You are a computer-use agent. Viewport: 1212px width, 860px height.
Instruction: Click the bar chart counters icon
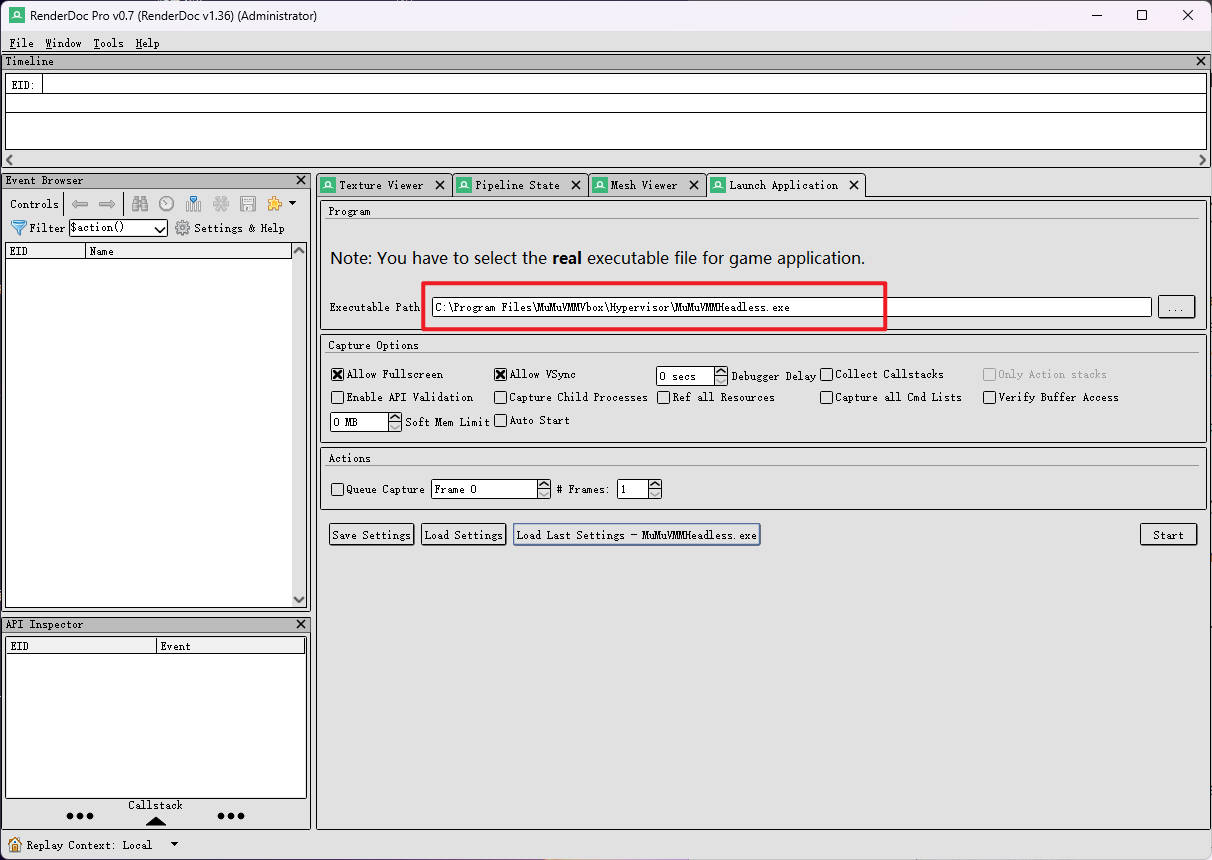[x=194, y=204]
